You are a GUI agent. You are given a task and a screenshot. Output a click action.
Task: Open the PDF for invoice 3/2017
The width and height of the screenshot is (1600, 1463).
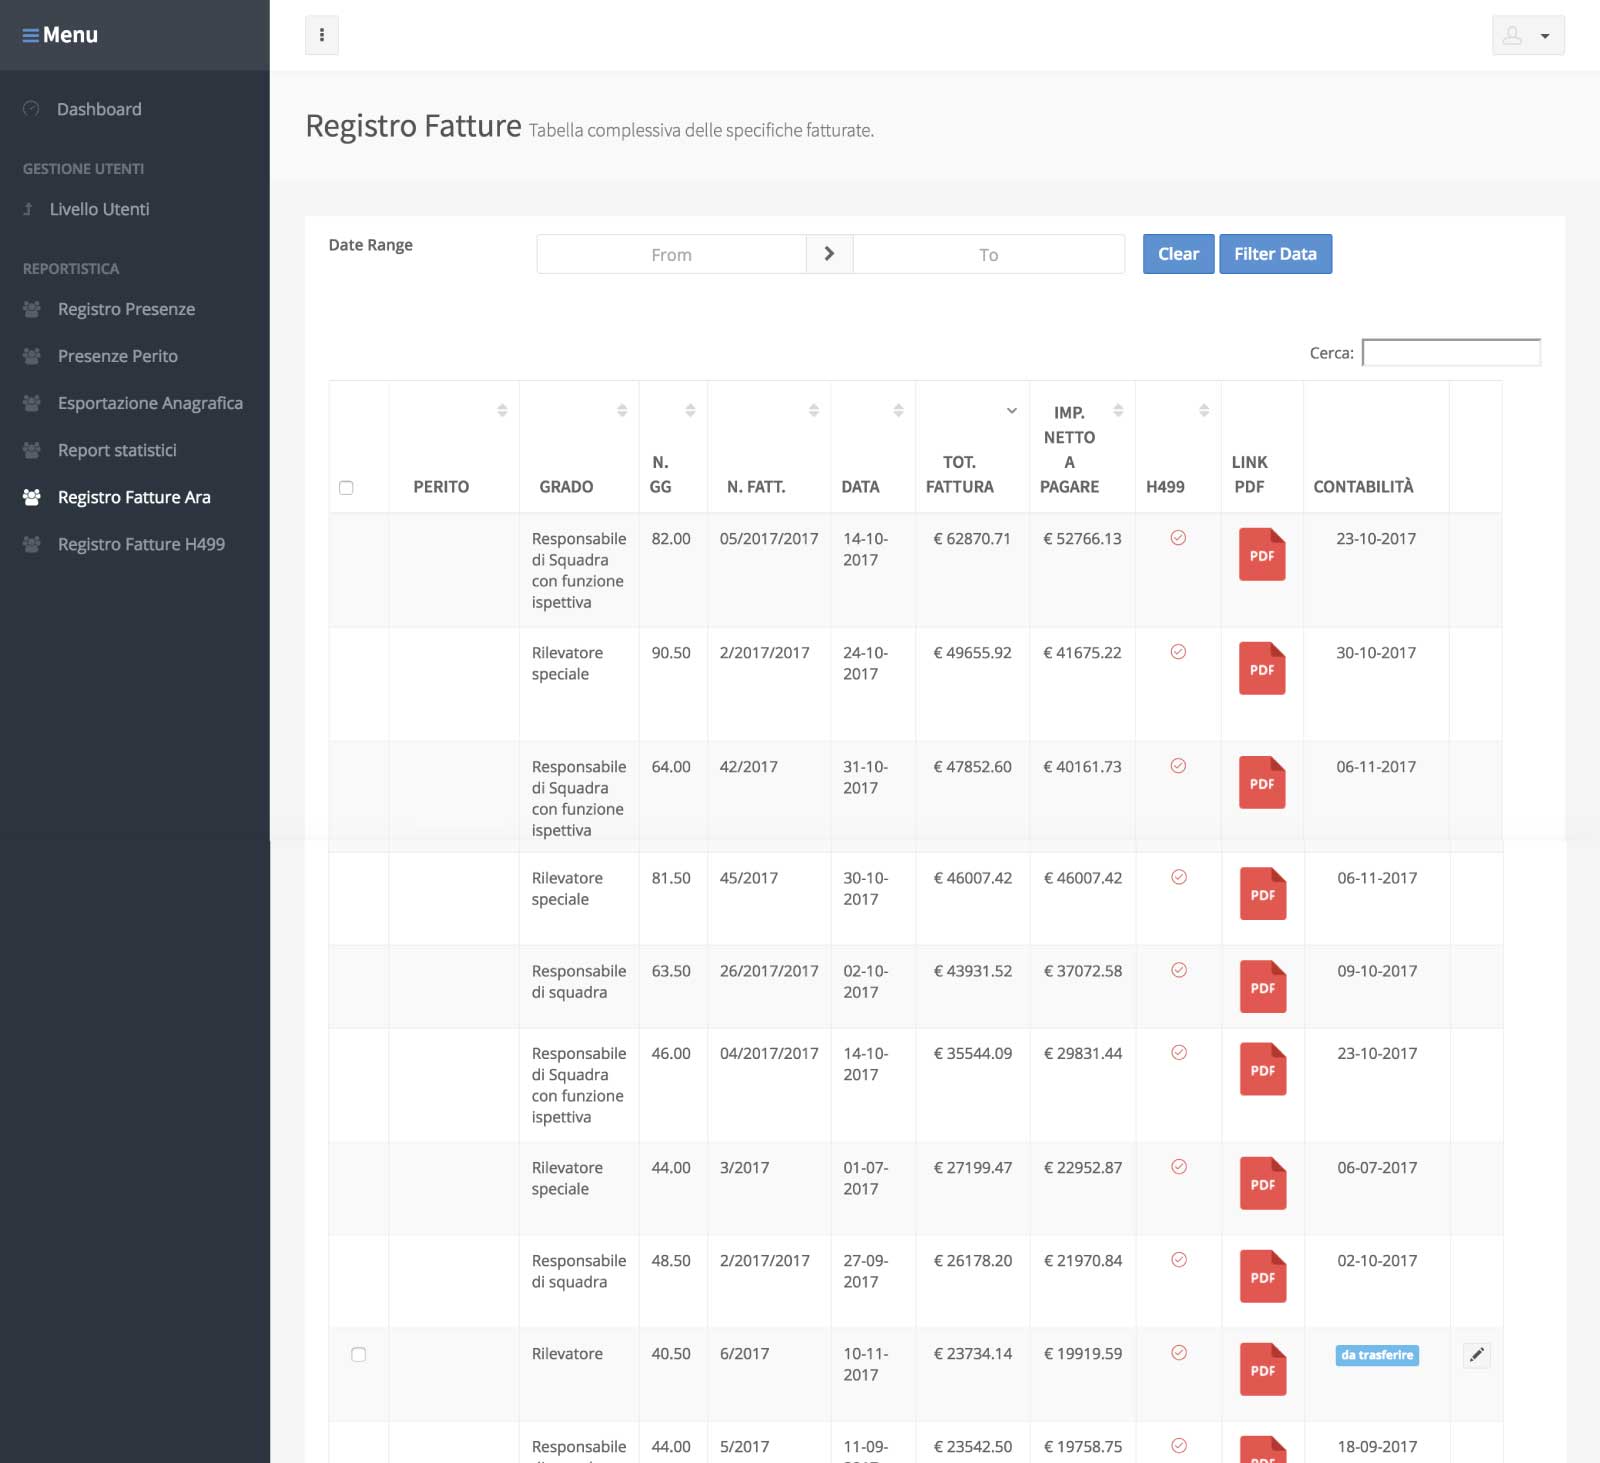coord(1263,1183)
